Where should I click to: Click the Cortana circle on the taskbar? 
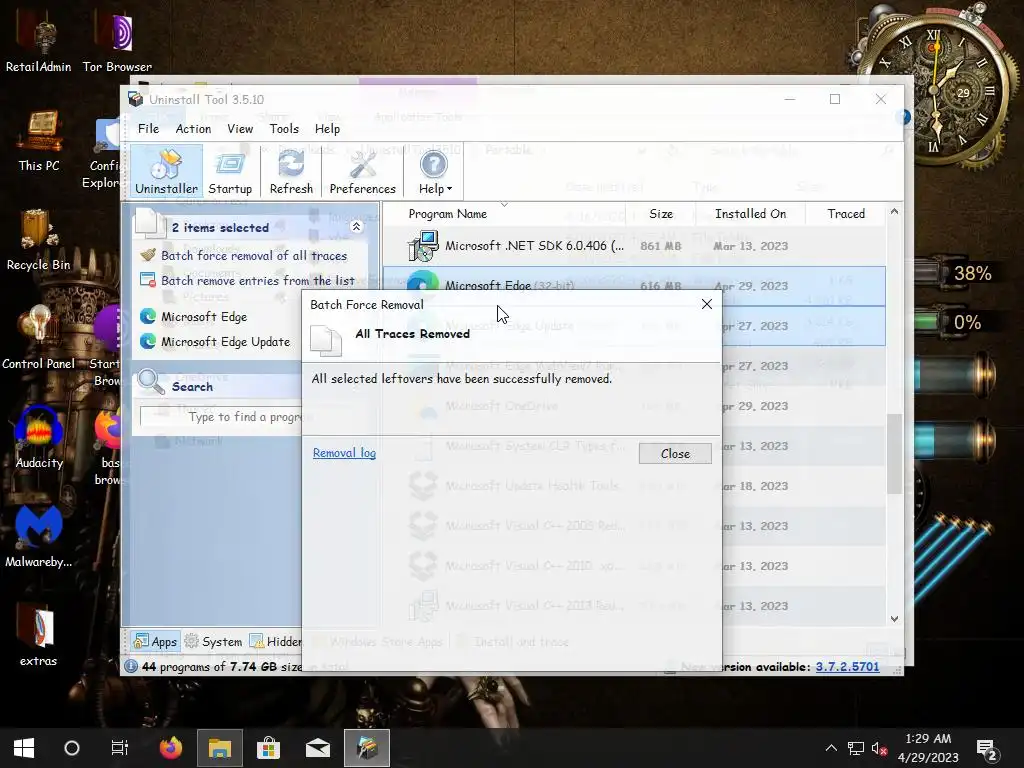pos(72,748)
